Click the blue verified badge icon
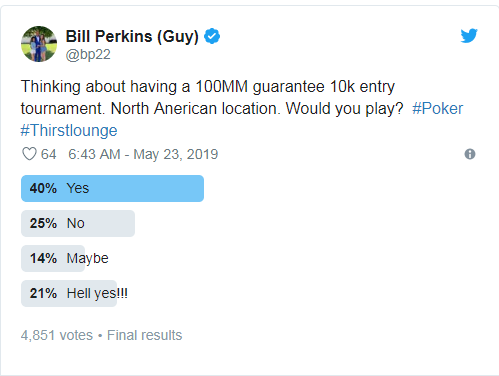Viewport: 499px width, 376px height. [212, 36]
